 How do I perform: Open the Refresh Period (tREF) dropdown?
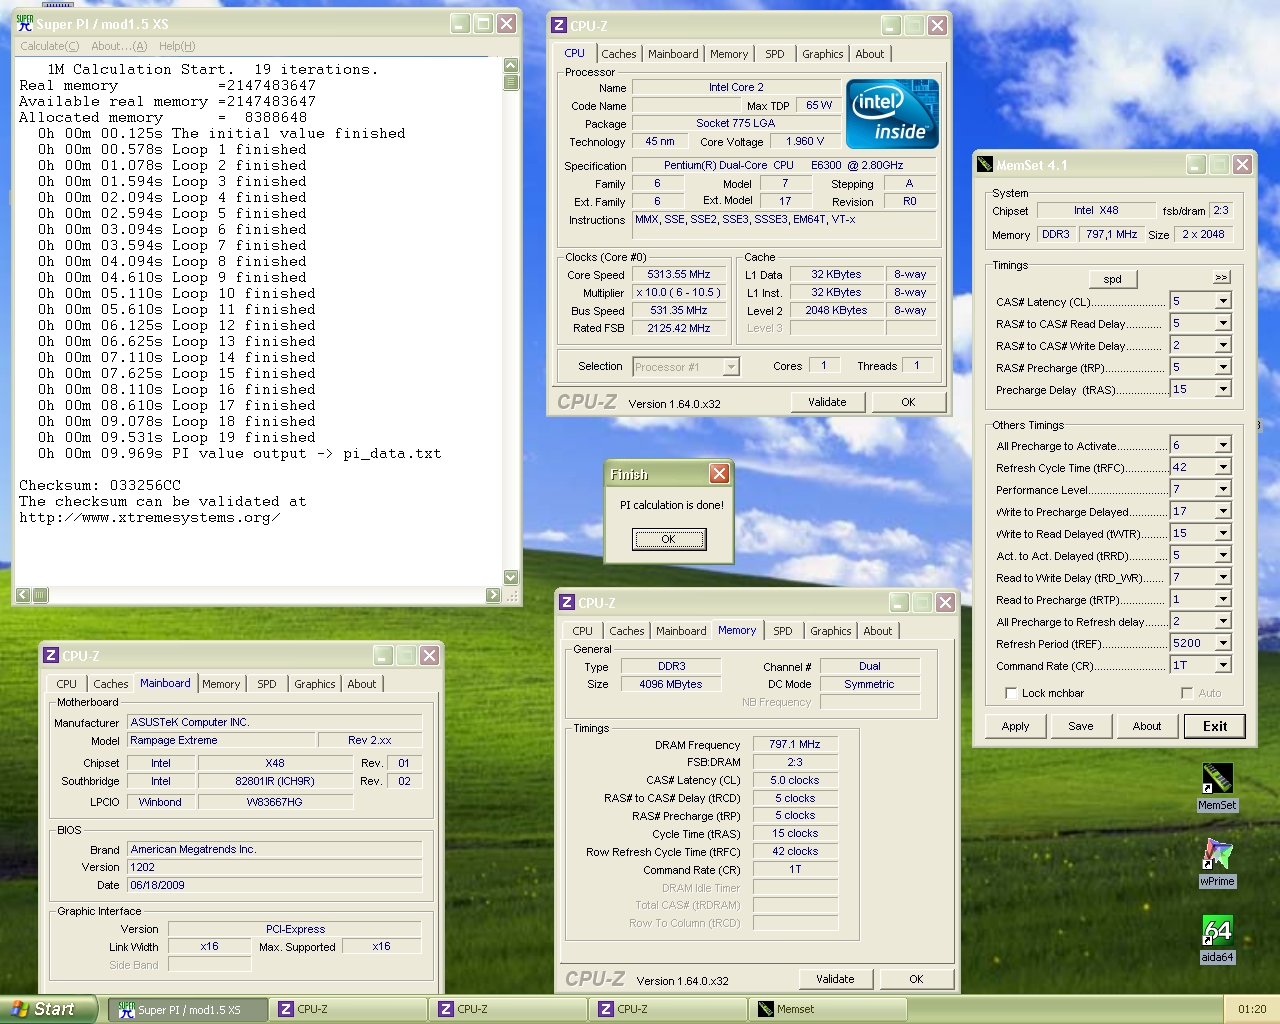[1222, 643]
